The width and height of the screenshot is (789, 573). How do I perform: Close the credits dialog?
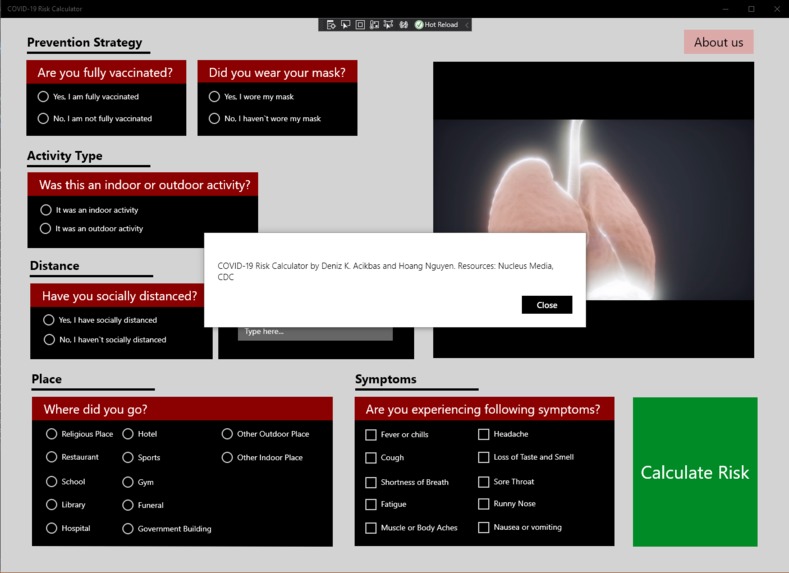(x=547, y=305)
